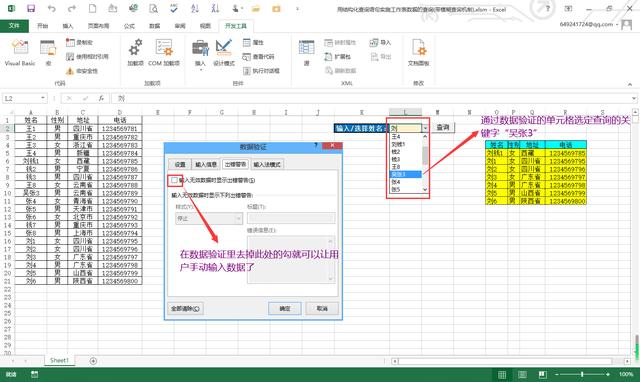The height and width of the screenshot is (382, 640).
Task: Select 刘钱1 in the dropdown list
Action: click(x=406, y=144)
